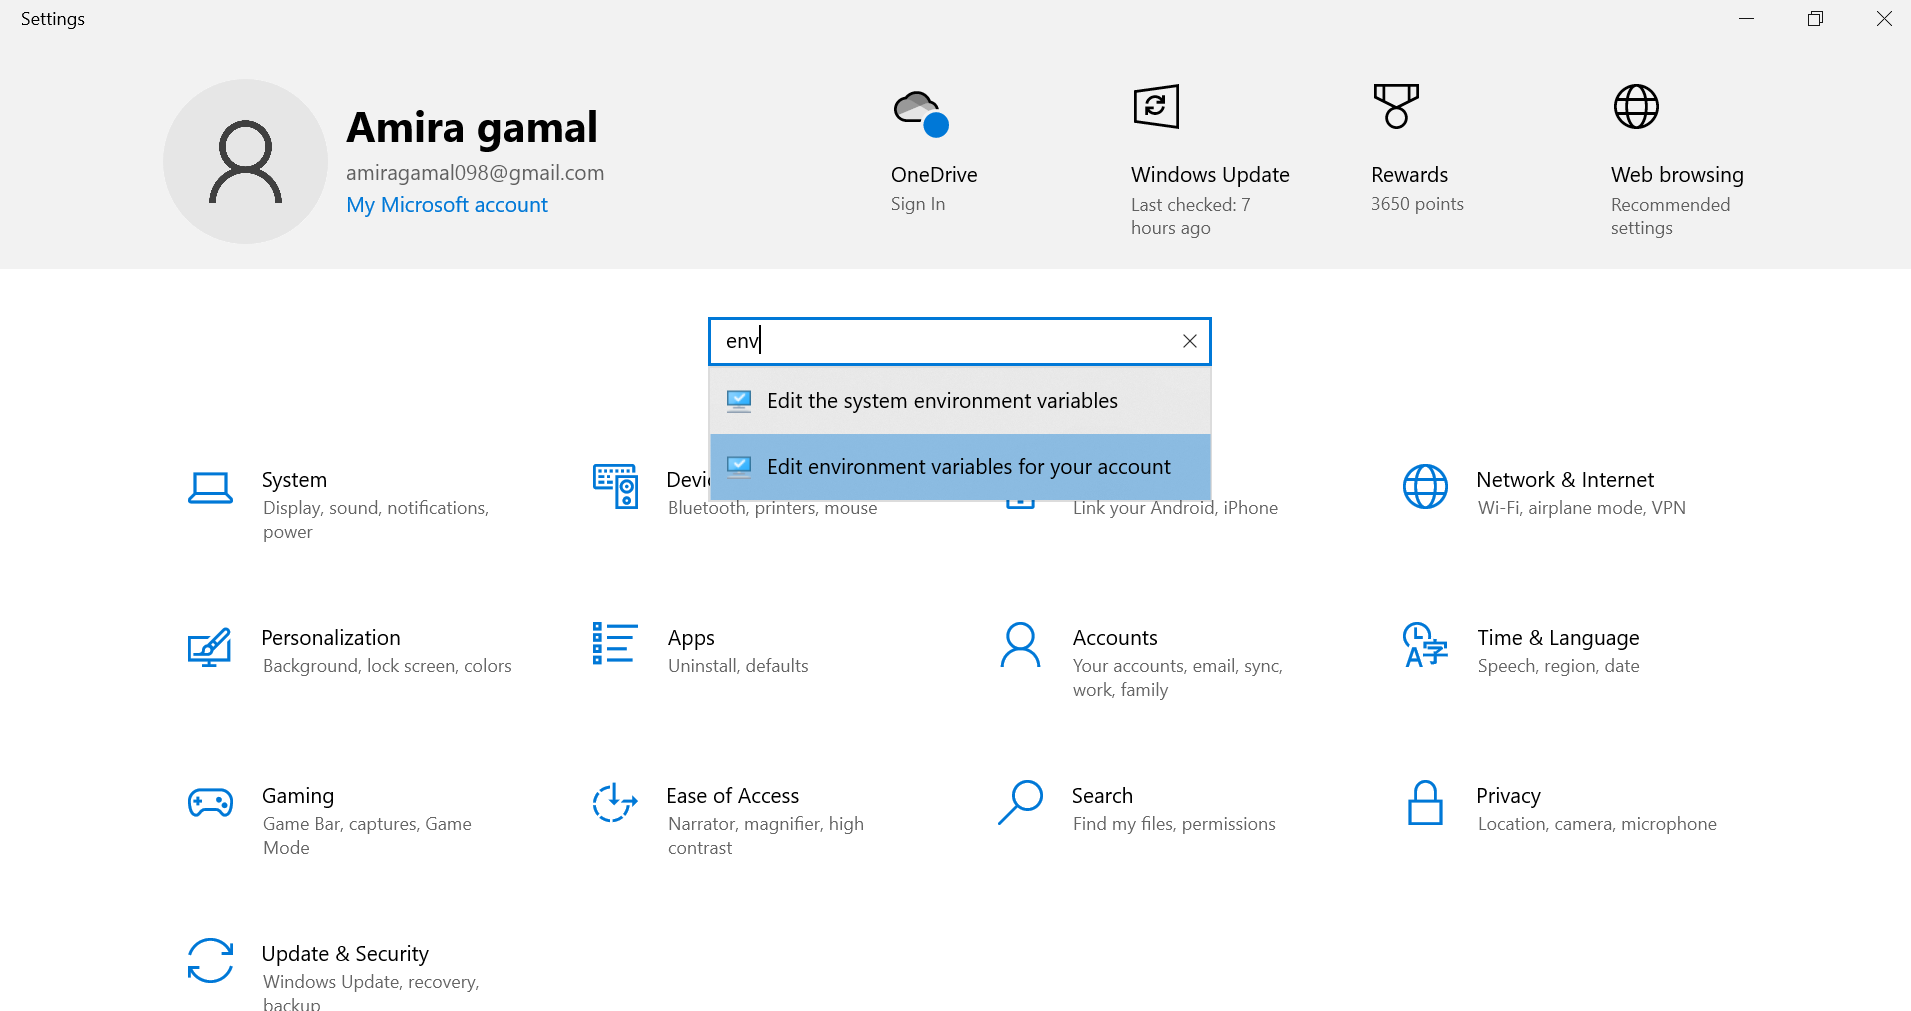Open the Time & Language icon

(1425, 645)
